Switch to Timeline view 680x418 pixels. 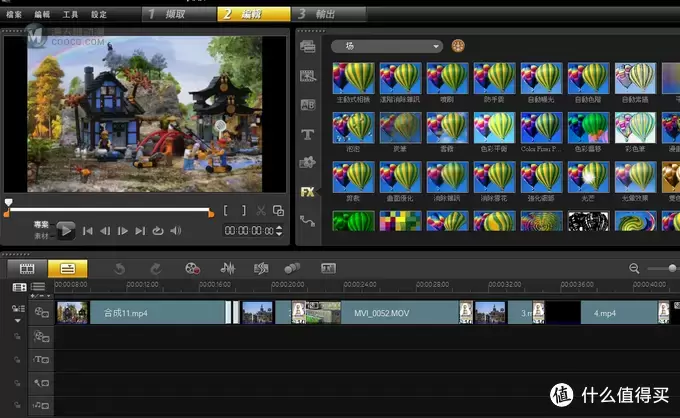coord(68,269)
